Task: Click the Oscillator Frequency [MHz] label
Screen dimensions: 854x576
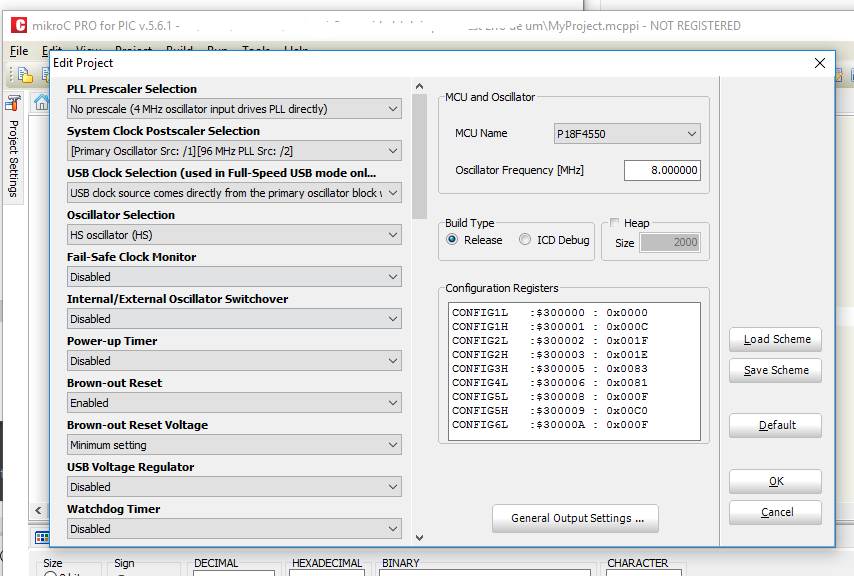Action: 519,170
